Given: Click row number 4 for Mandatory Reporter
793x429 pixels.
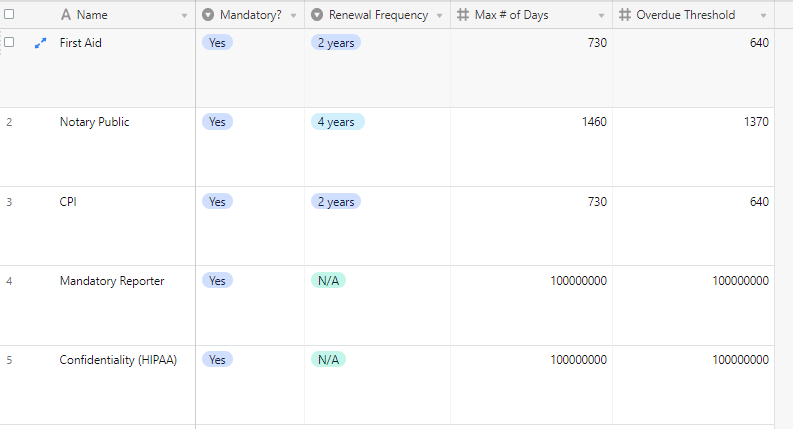Looking at the screenshot, I should click(x=9, y=281).
